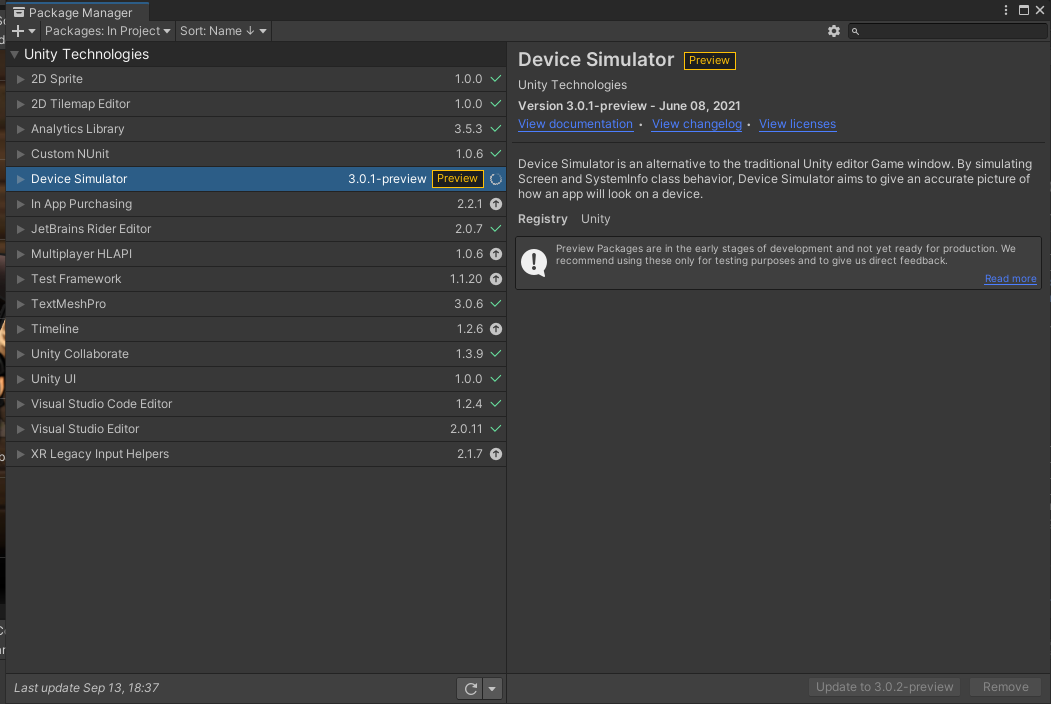Collapse the Unity Technologies group
1051x704 pixels.
coord(14,54)
